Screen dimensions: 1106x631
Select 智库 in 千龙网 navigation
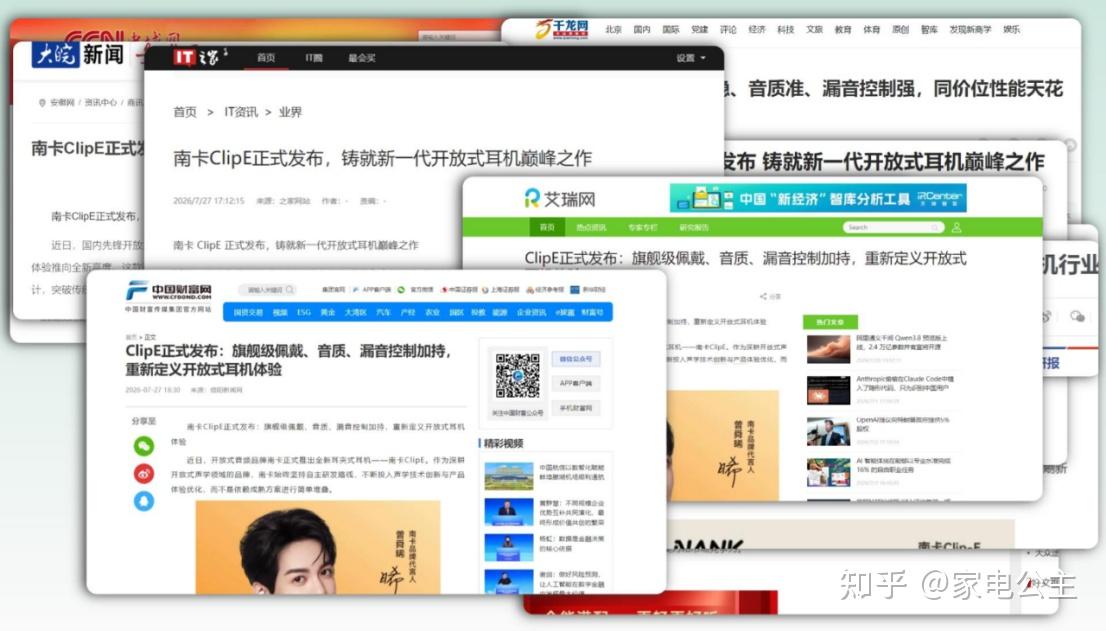(x=929, y=30)
